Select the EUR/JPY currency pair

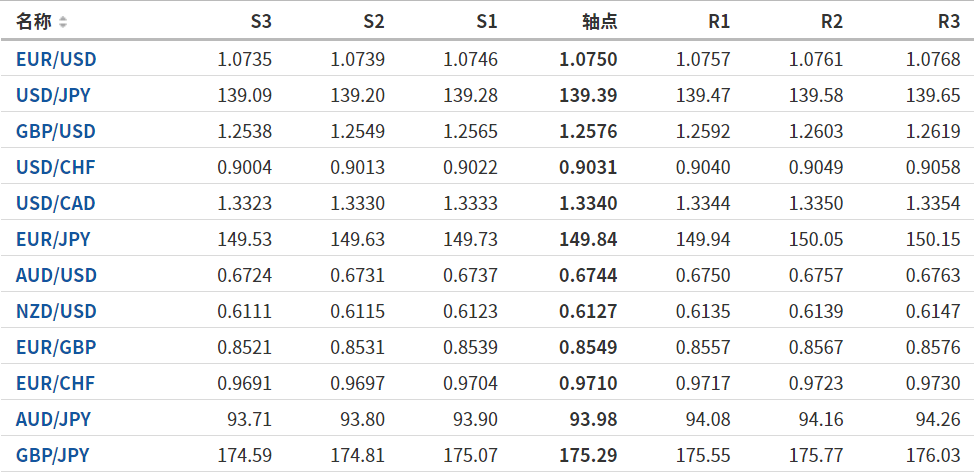53,239
